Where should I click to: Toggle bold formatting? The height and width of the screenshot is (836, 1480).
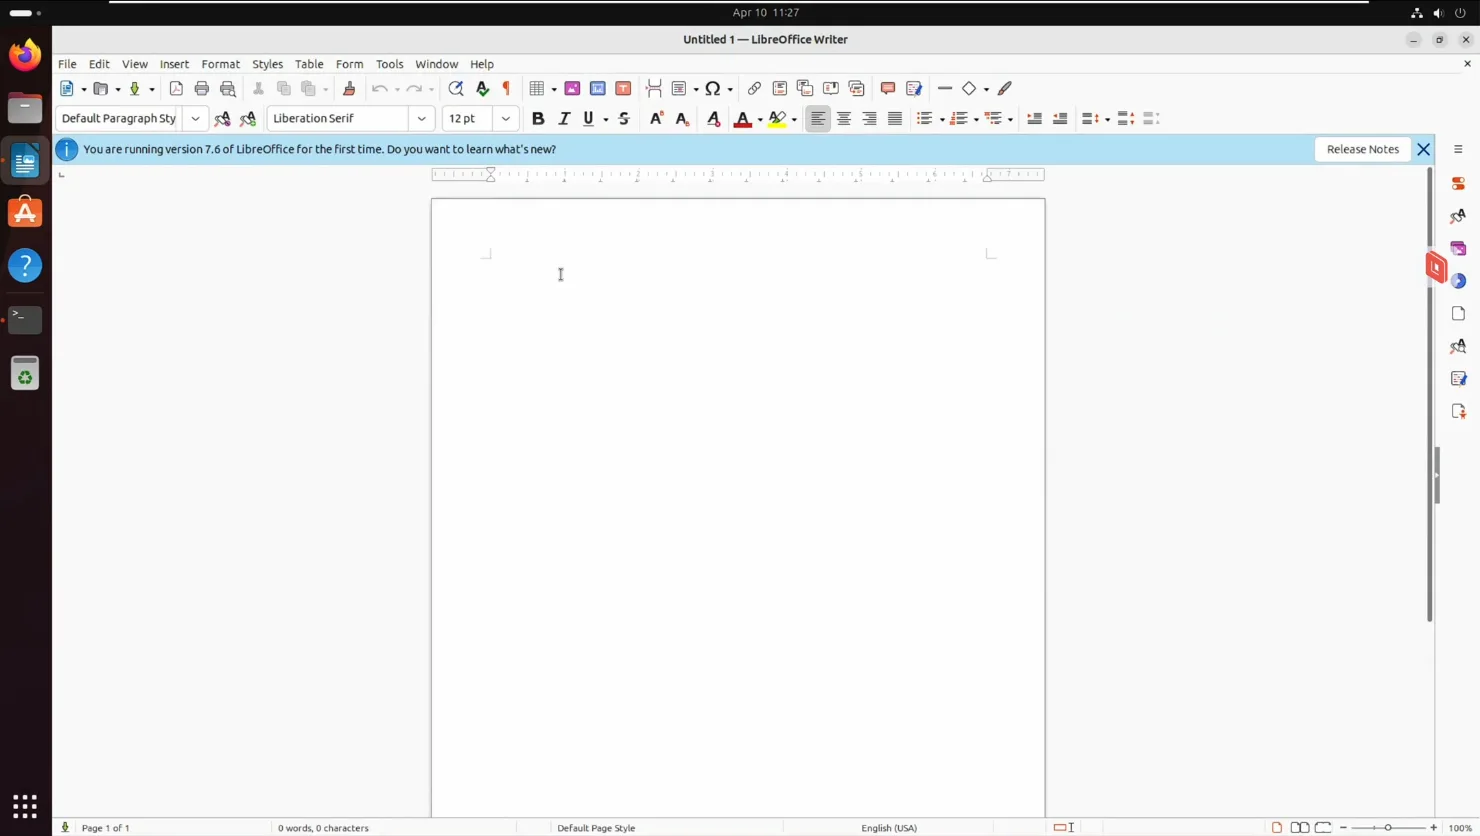(x=538, y=119)
